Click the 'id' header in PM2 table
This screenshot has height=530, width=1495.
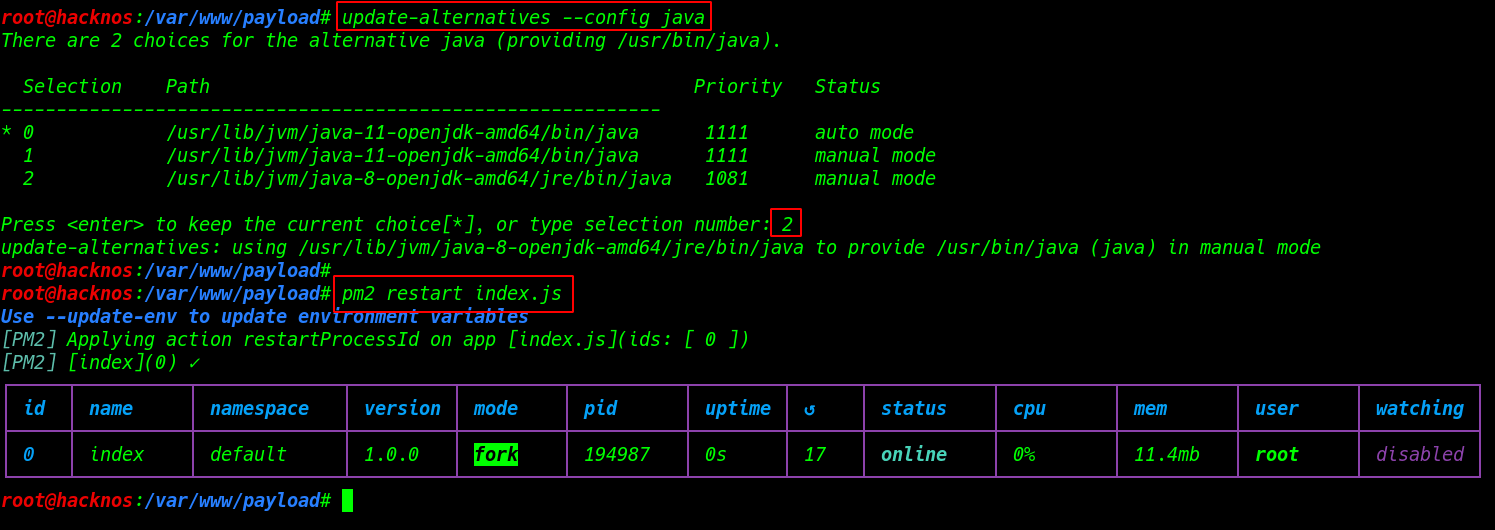[34, 408]
